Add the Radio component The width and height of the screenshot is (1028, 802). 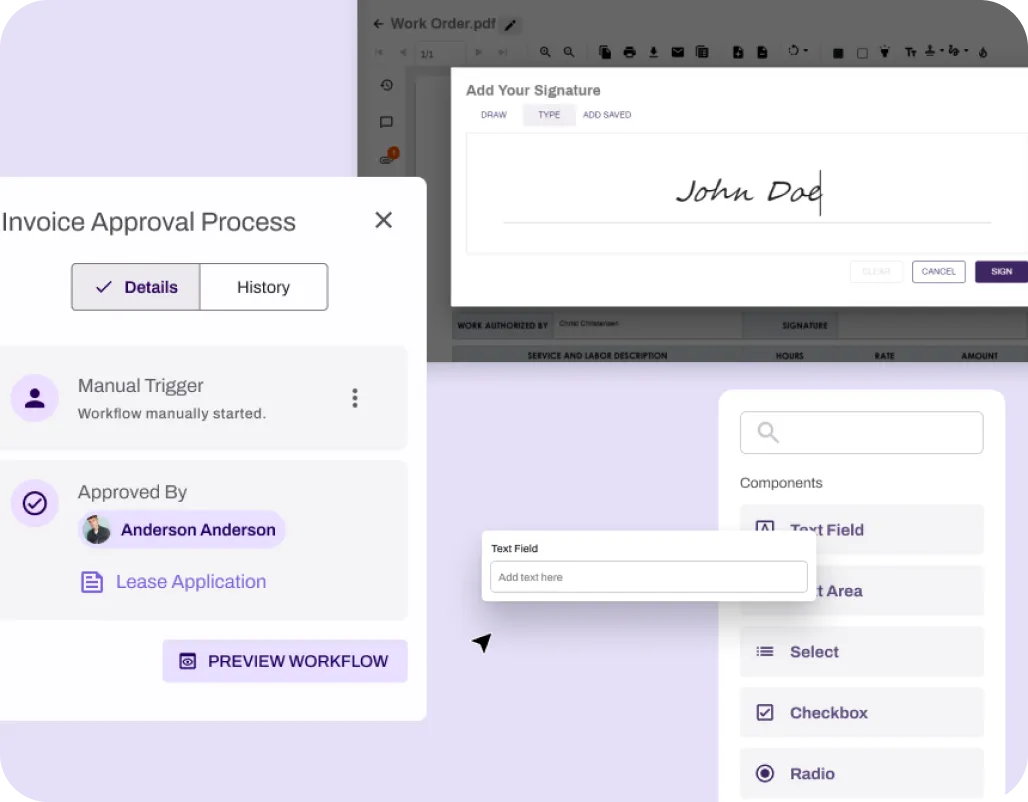[x=861, y=774]
